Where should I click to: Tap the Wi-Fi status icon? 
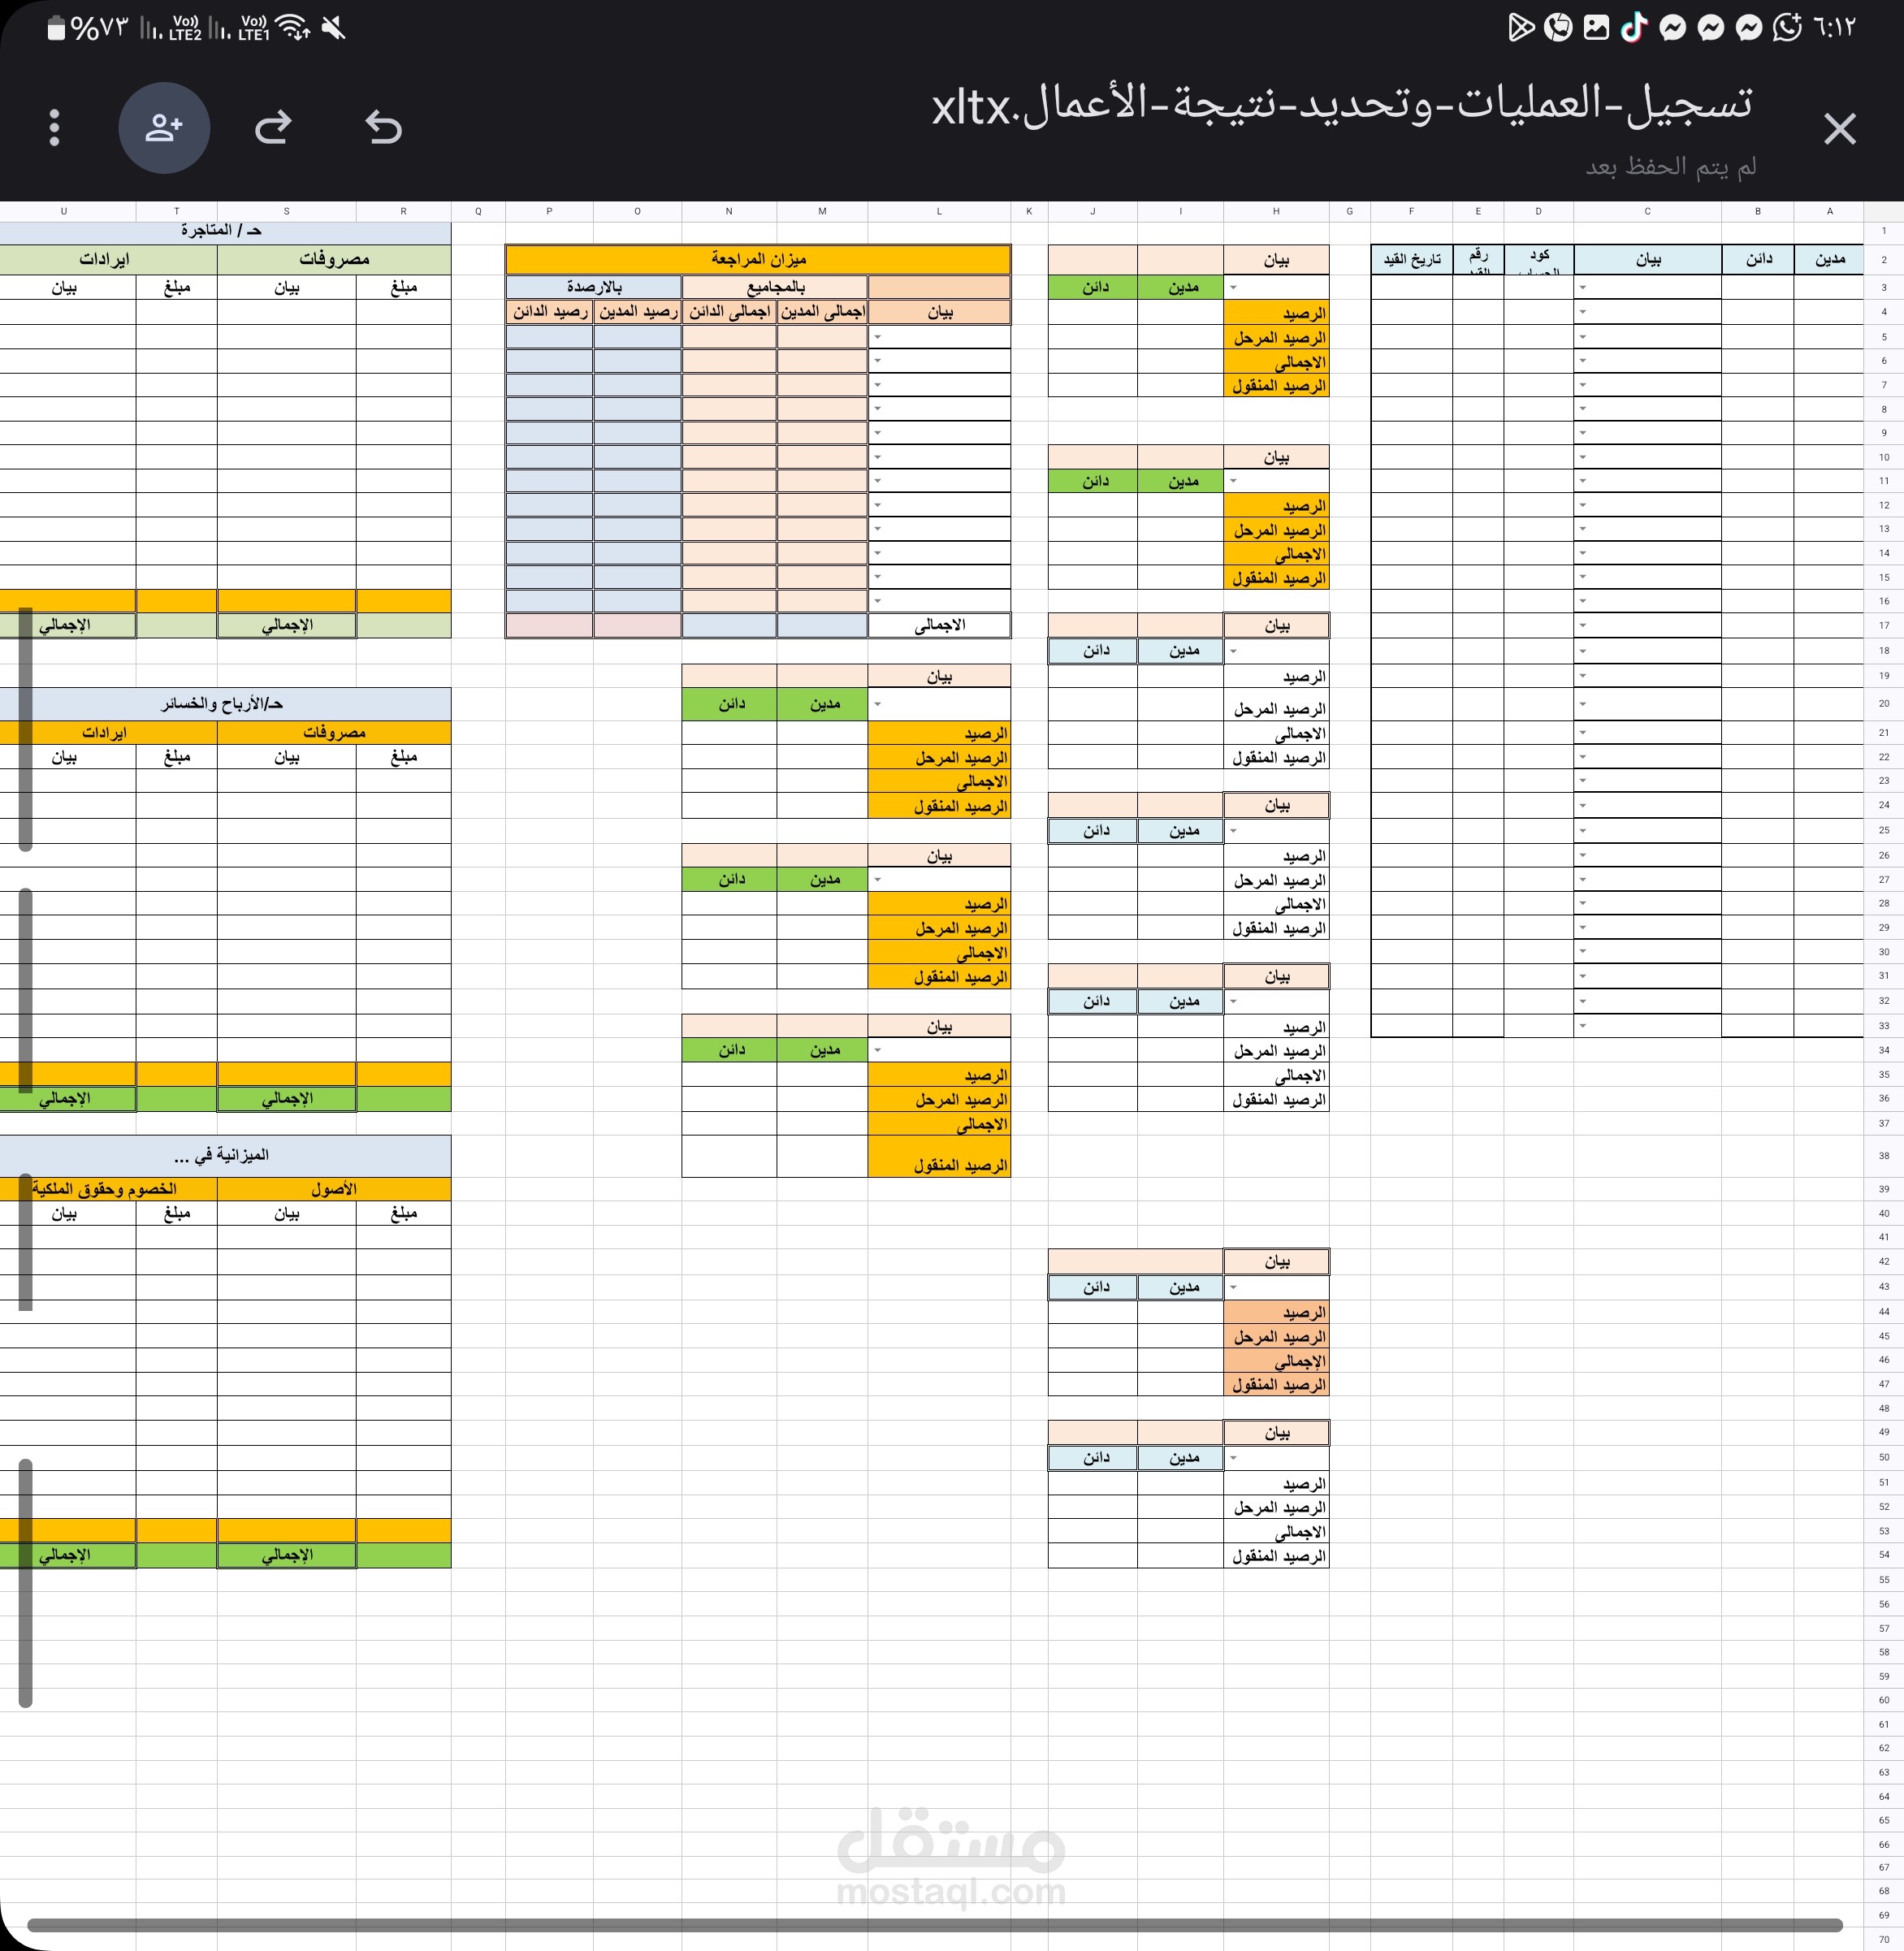(x=293, y=27)
